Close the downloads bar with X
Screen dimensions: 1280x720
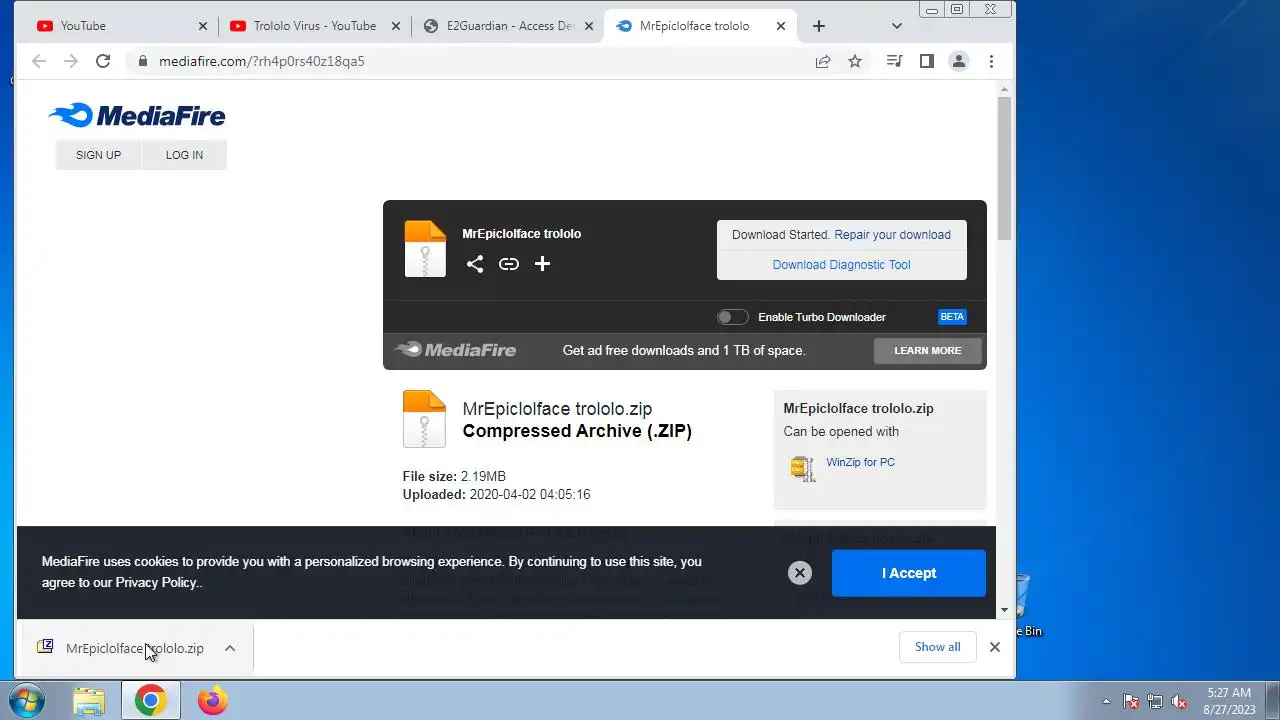pyautogui.click(x=995, y=647)
